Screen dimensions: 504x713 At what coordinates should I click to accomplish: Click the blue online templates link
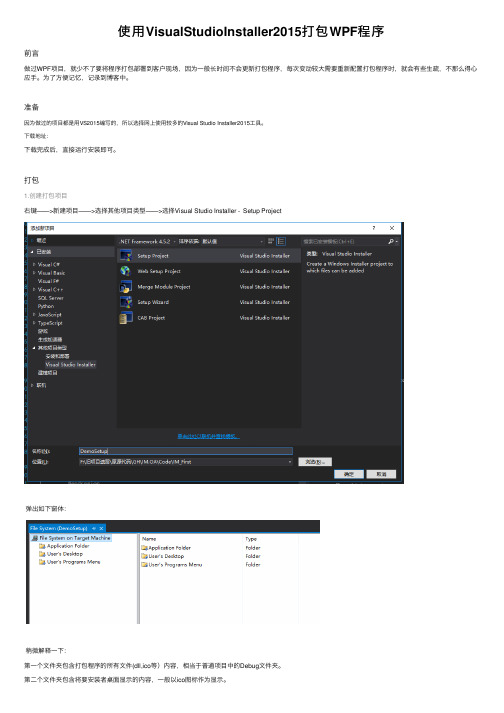point(208,436)
